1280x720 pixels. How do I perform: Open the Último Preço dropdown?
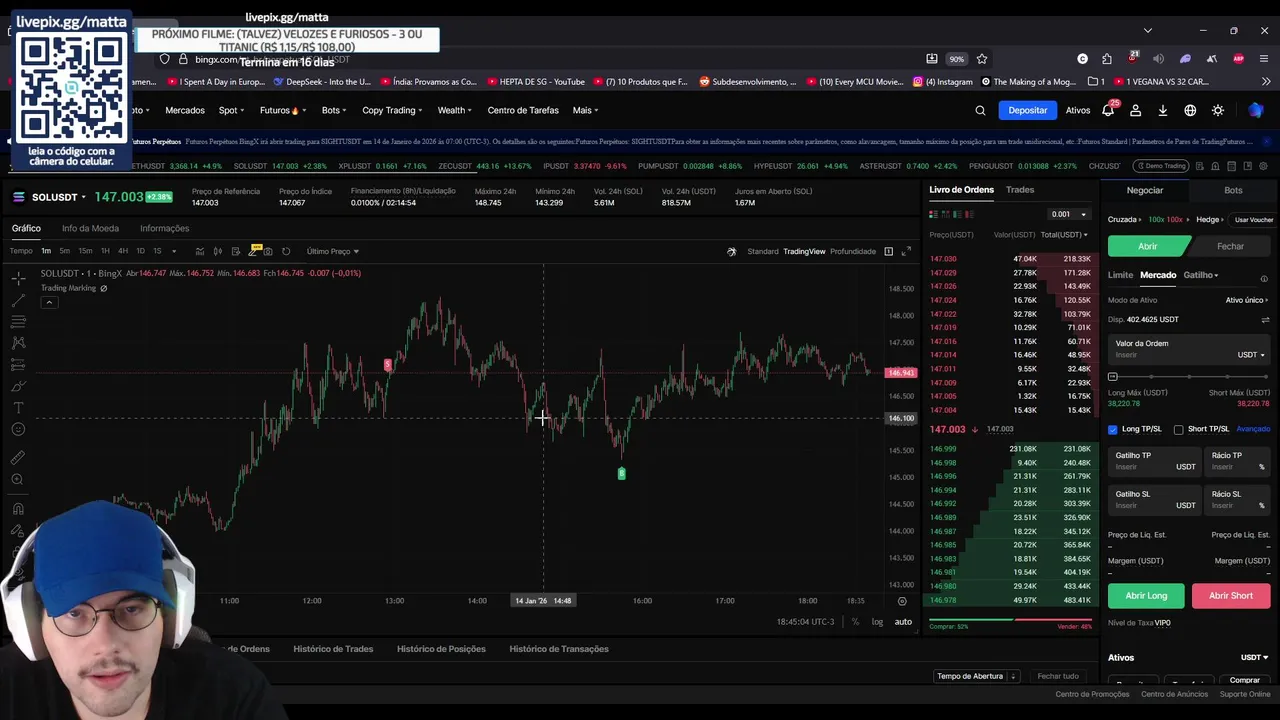[x=333, y=251]
